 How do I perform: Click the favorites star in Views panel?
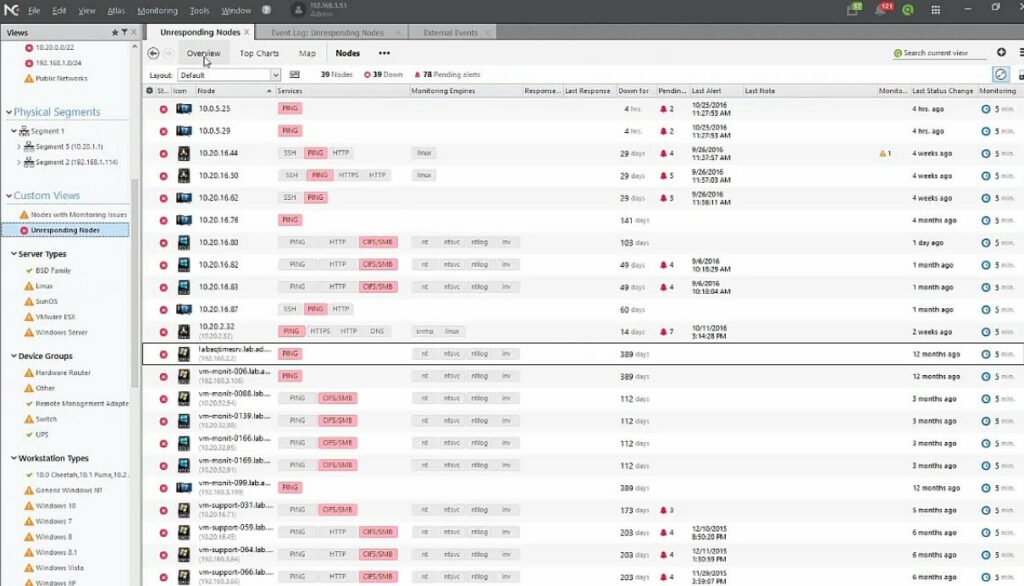[x=115, y=32]
